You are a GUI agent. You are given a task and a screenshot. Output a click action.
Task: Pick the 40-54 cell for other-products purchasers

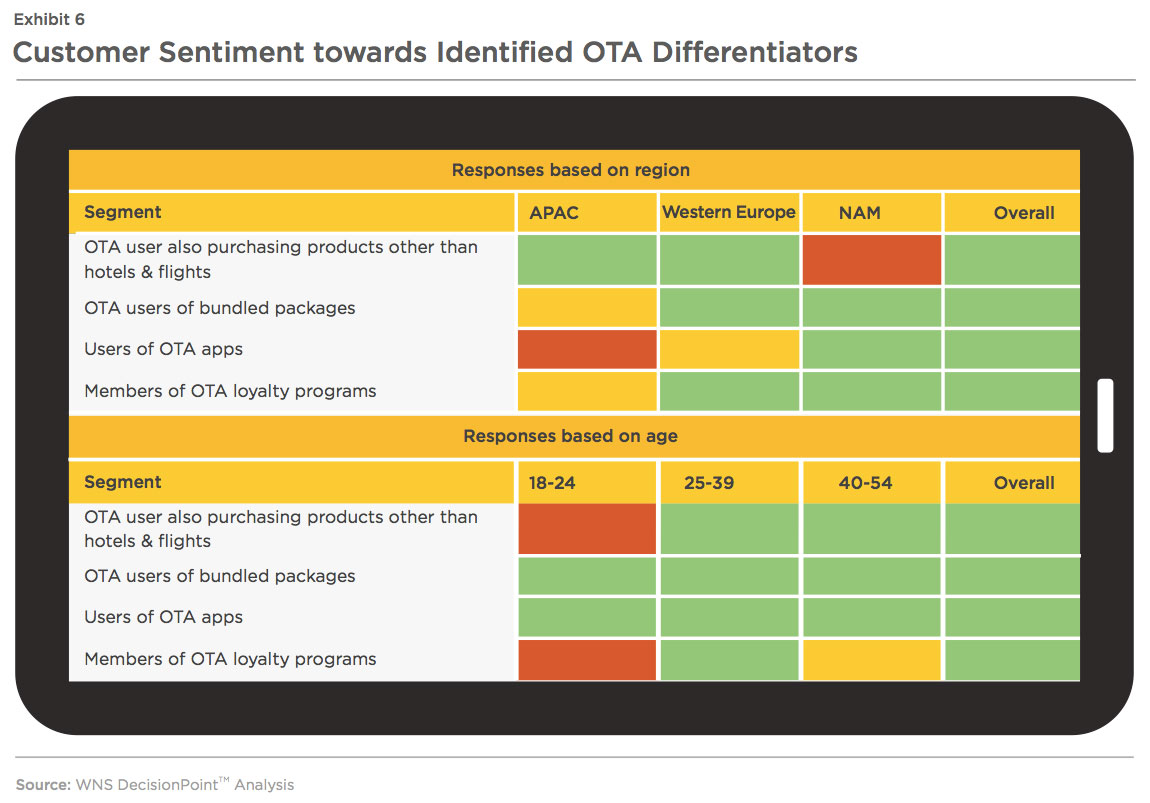point(871,529)
